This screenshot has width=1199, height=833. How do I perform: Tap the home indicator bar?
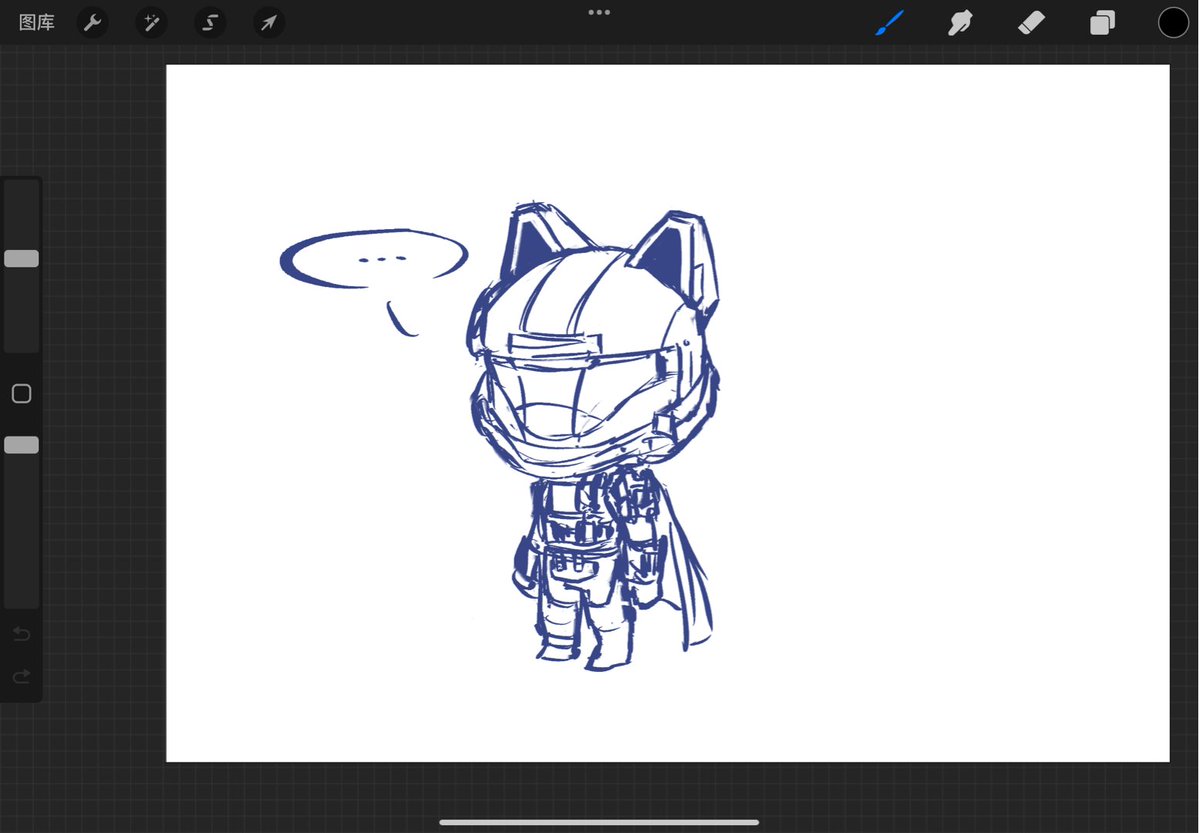click(600, 823)
